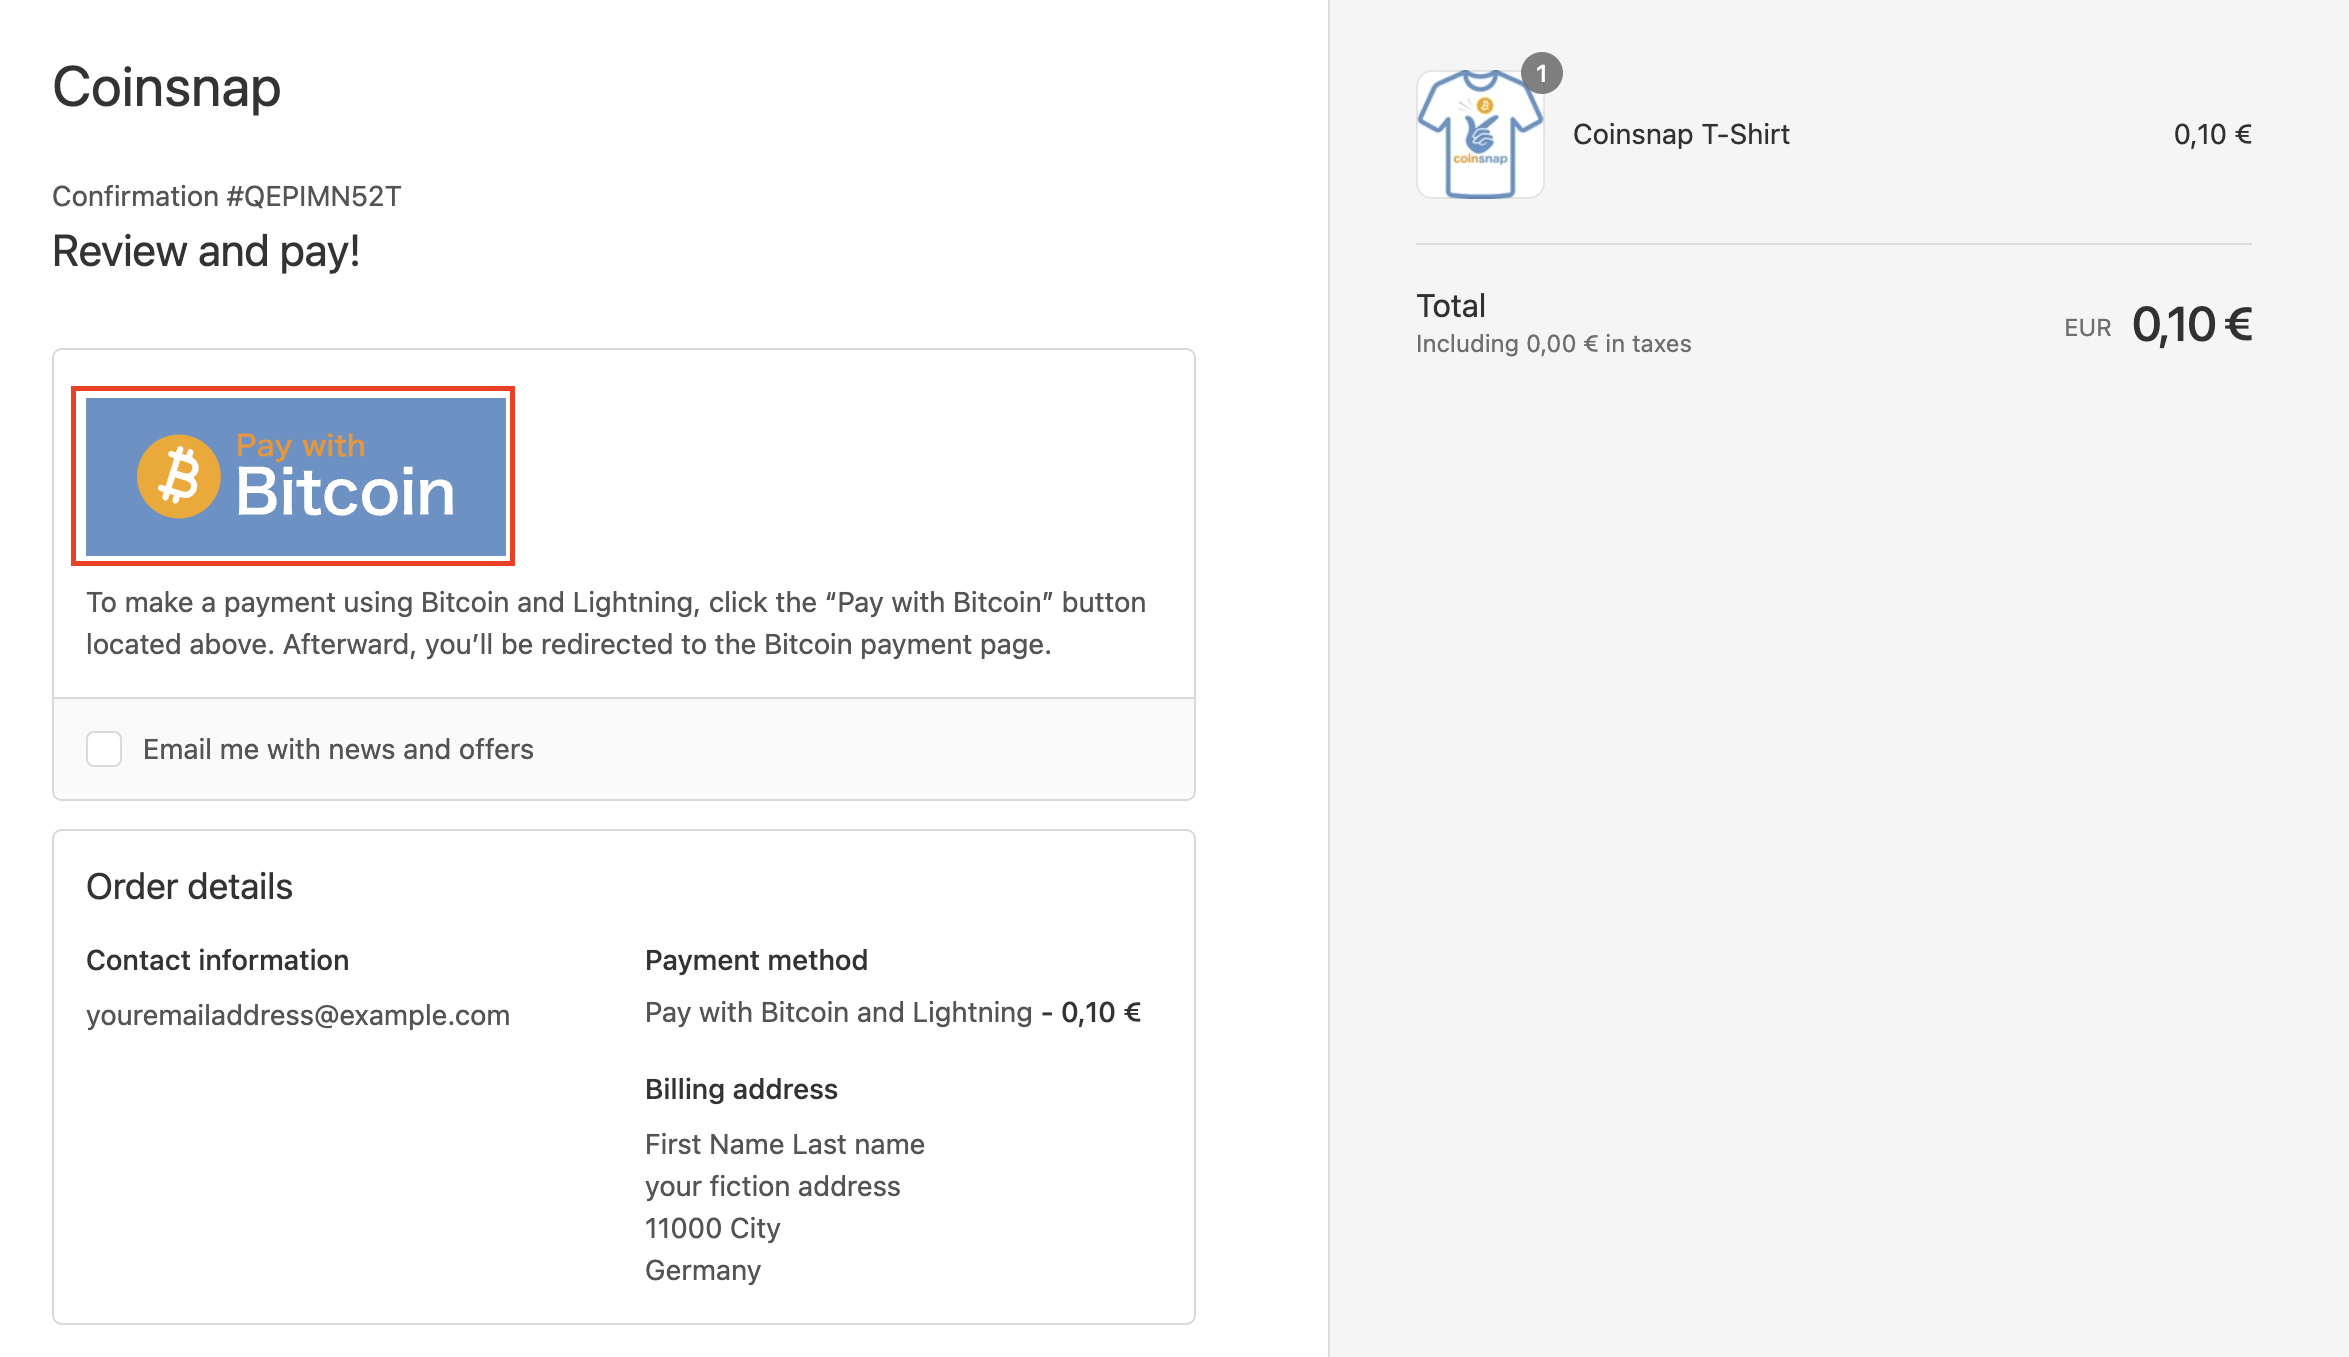Image resolution: width=2349 pixels, height=1357 pixels.
Task: Click the Billing address heading
Action: point(741,1089)
